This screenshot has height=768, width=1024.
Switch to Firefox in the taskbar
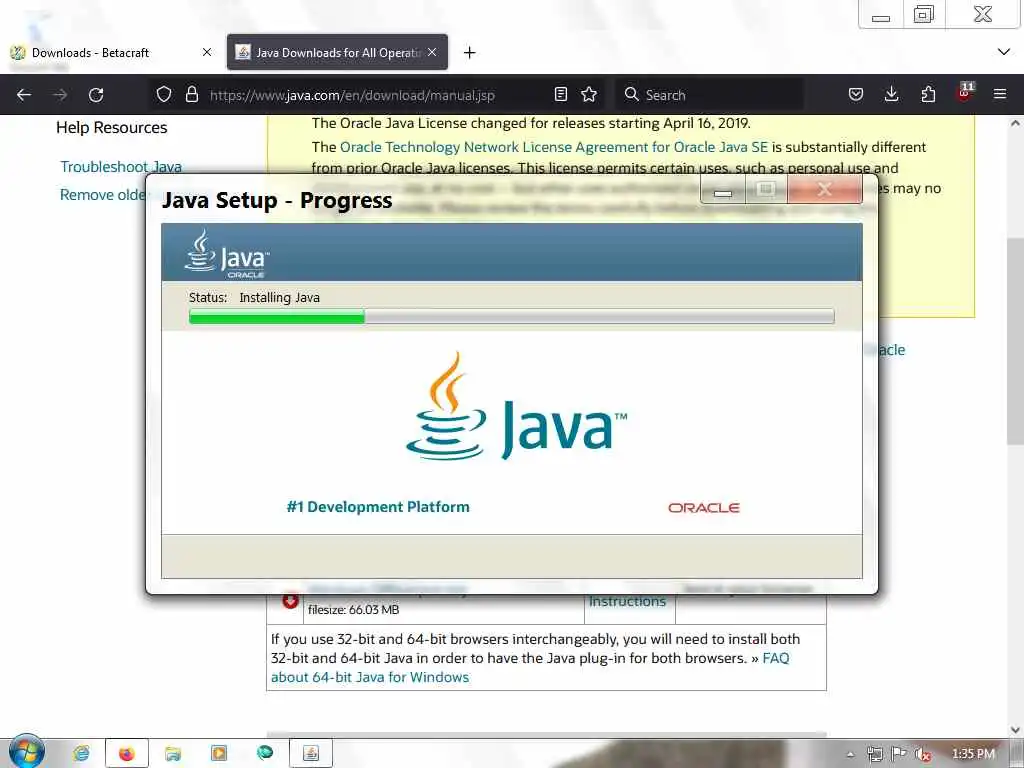click(x=127, y=754)
